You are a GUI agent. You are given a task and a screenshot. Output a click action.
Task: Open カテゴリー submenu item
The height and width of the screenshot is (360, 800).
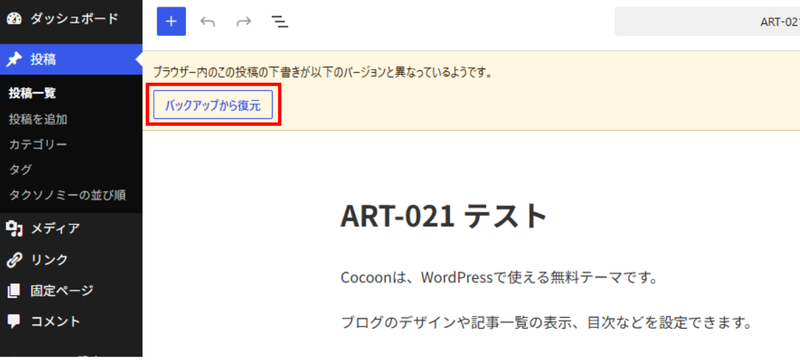coord(38,145)
